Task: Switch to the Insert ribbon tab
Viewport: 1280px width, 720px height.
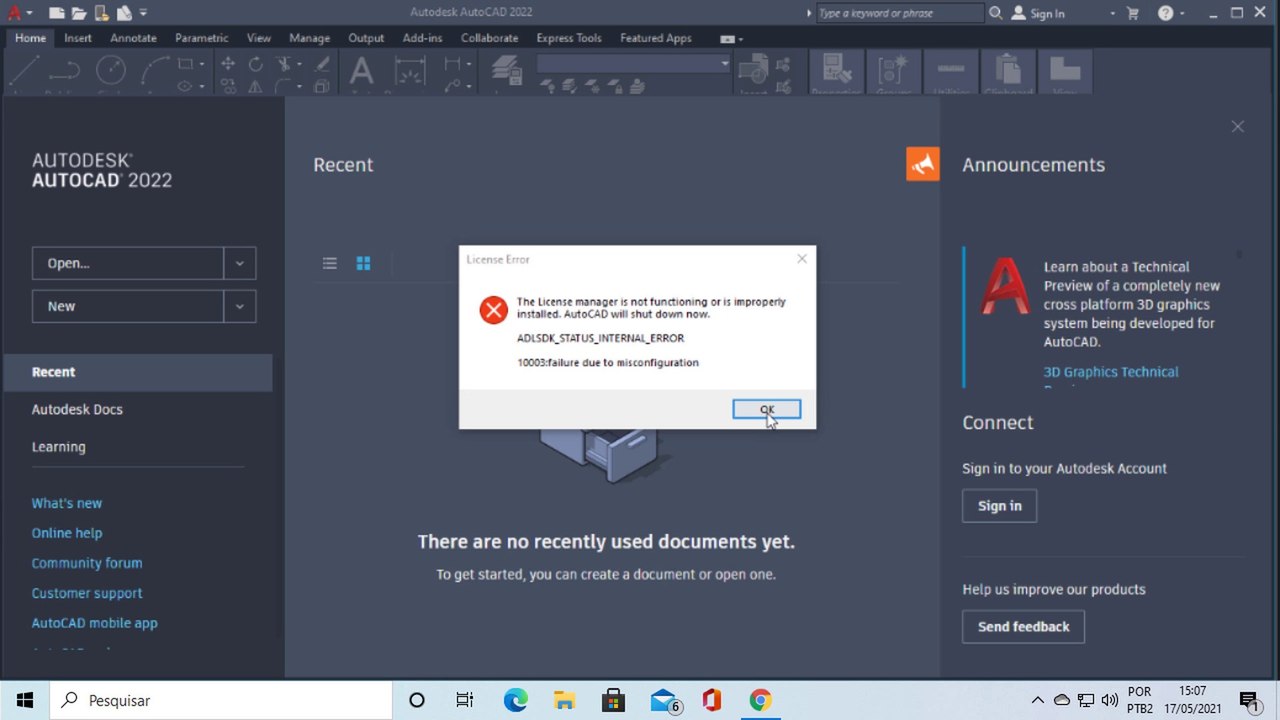Action: pos(78,38)
